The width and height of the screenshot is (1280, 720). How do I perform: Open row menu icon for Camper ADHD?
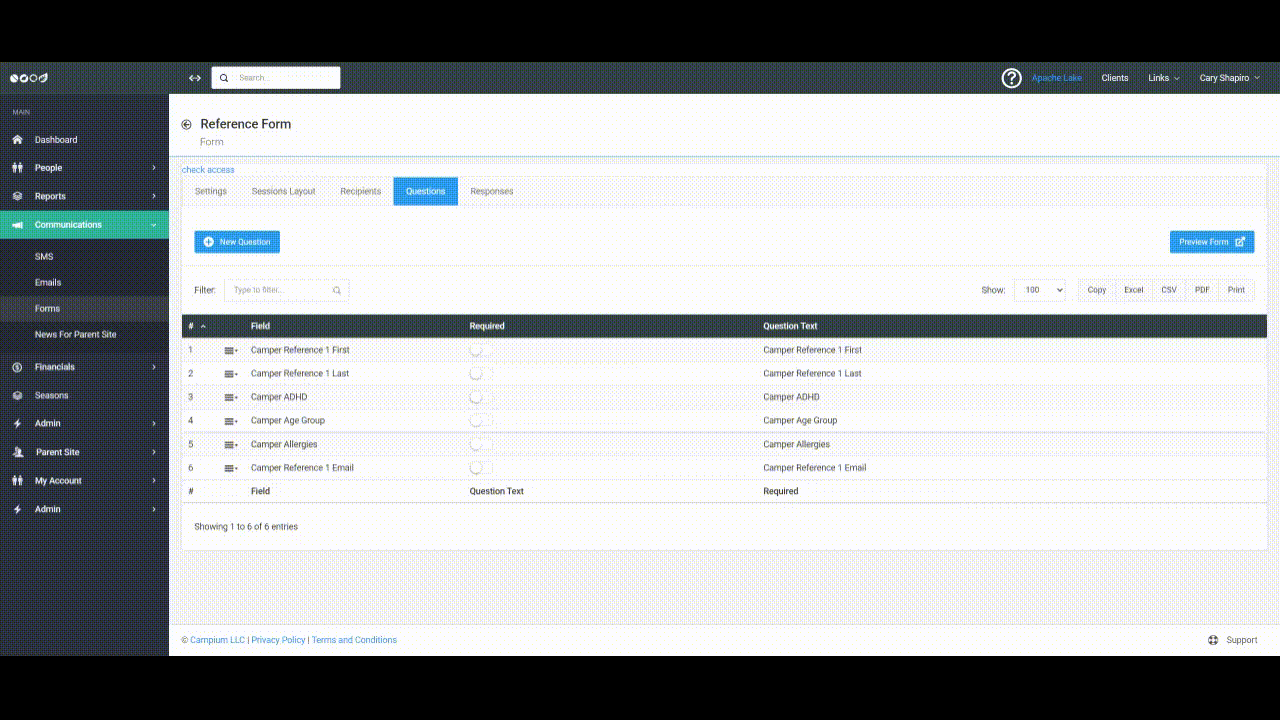click(230, 398)
